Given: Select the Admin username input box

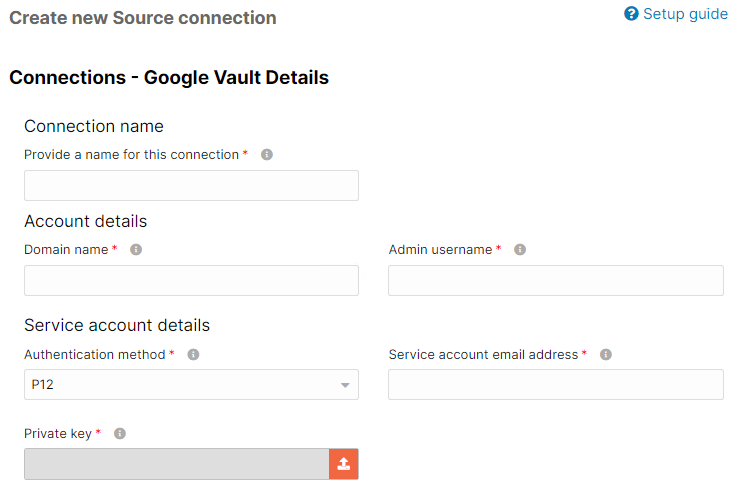Looking at the screenshot, I should (556, 280).
